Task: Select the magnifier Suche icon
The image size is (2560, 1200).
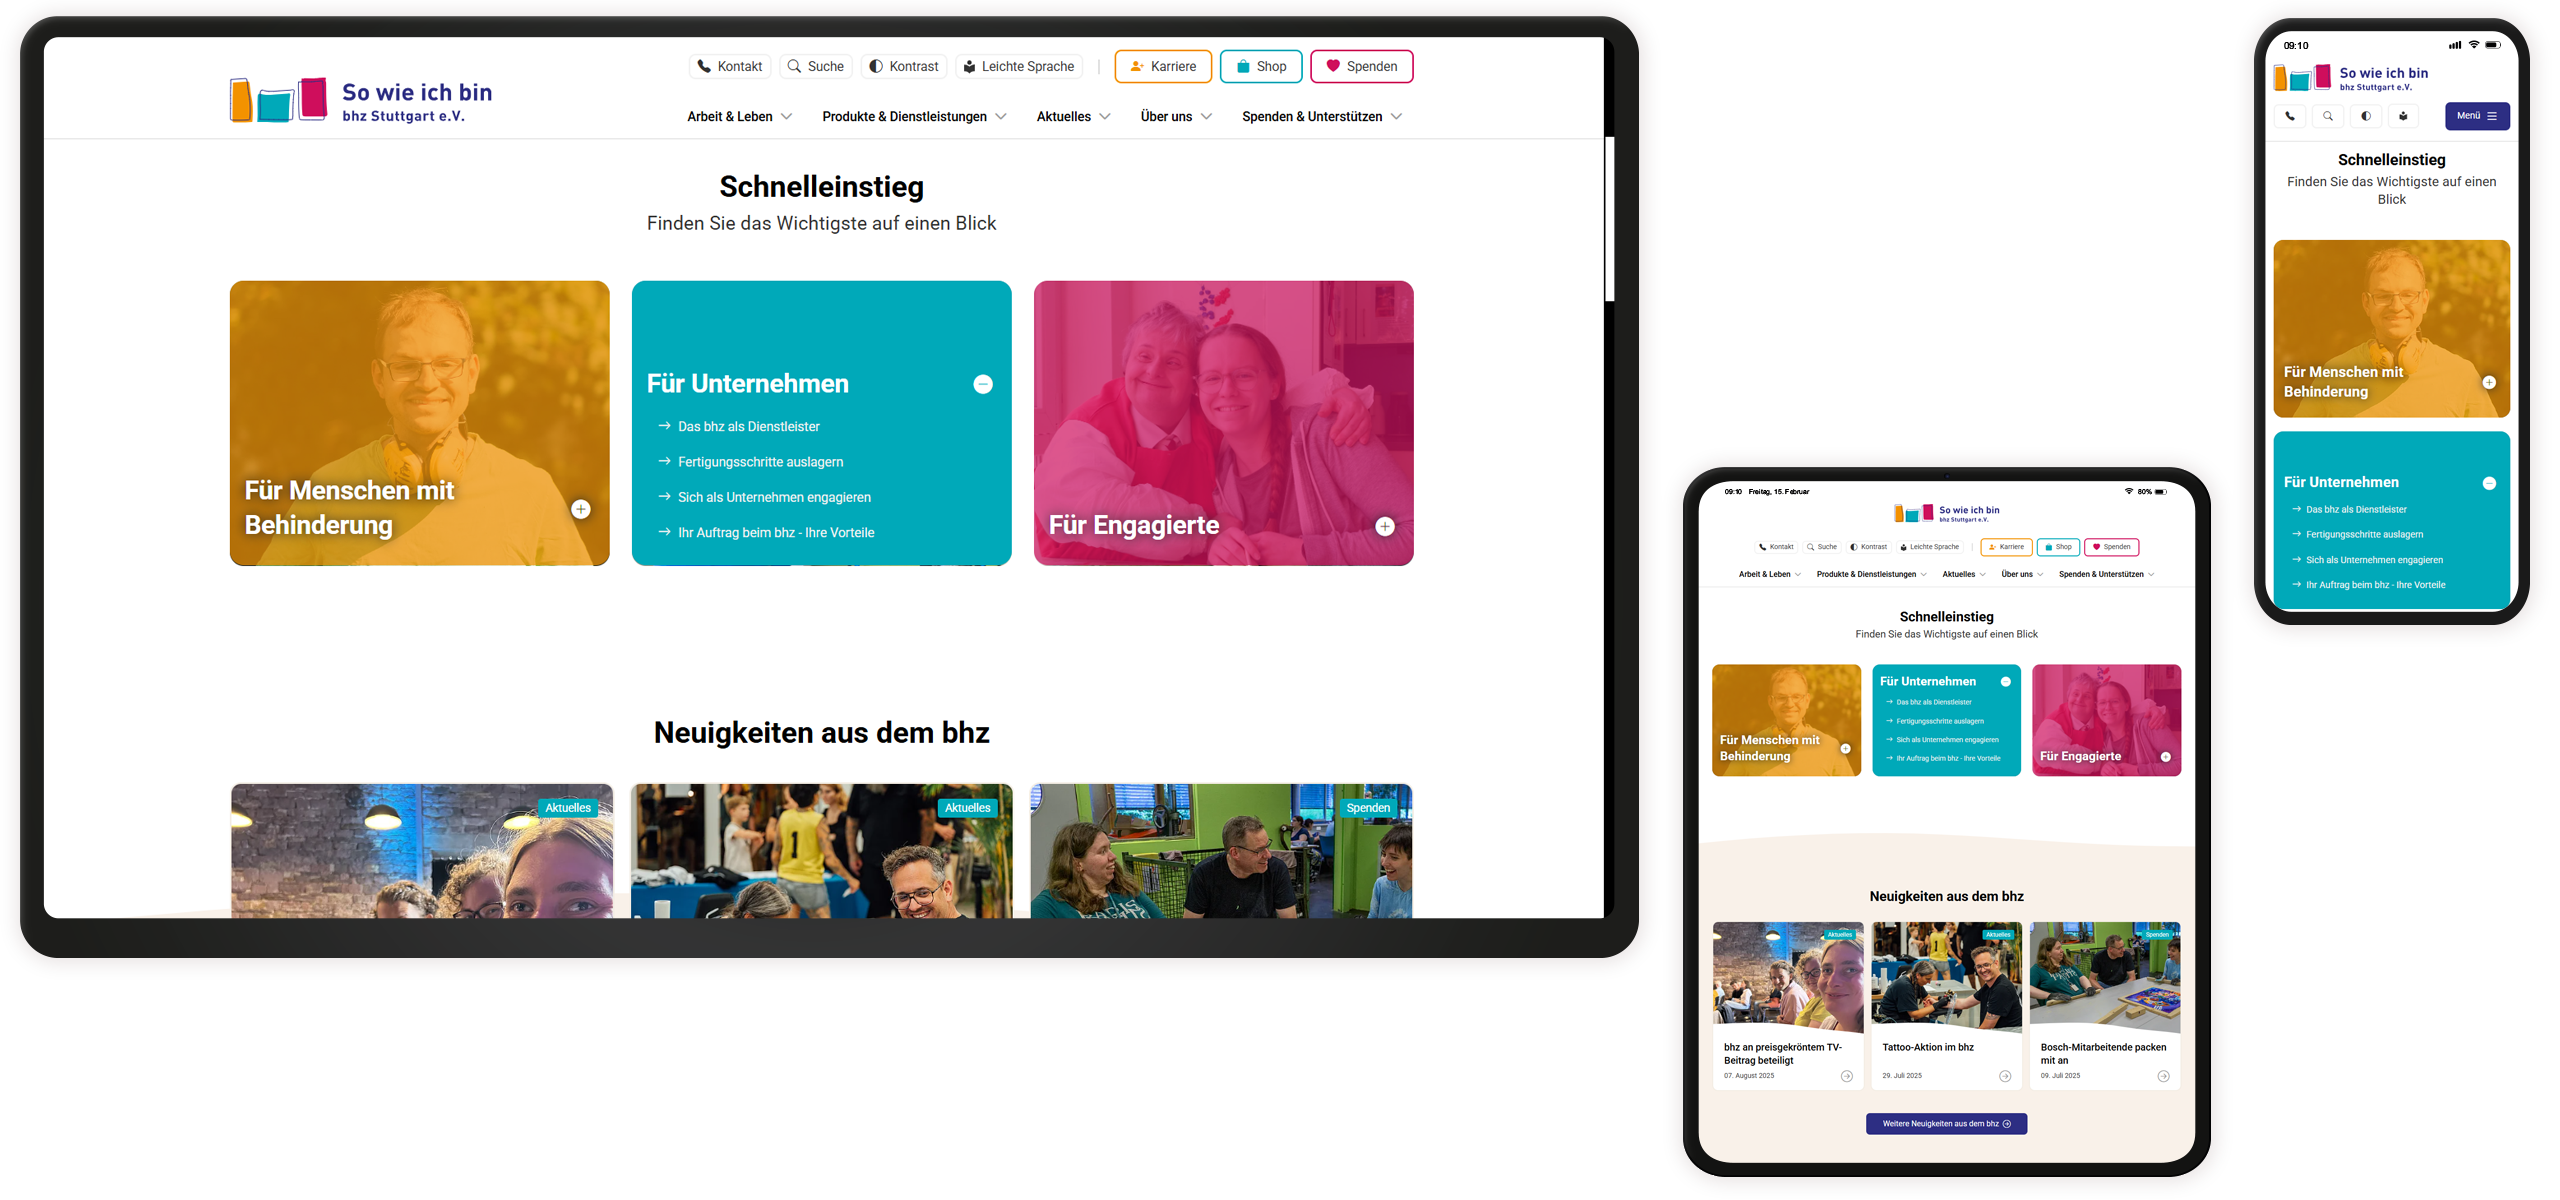Action: (796, 66)
